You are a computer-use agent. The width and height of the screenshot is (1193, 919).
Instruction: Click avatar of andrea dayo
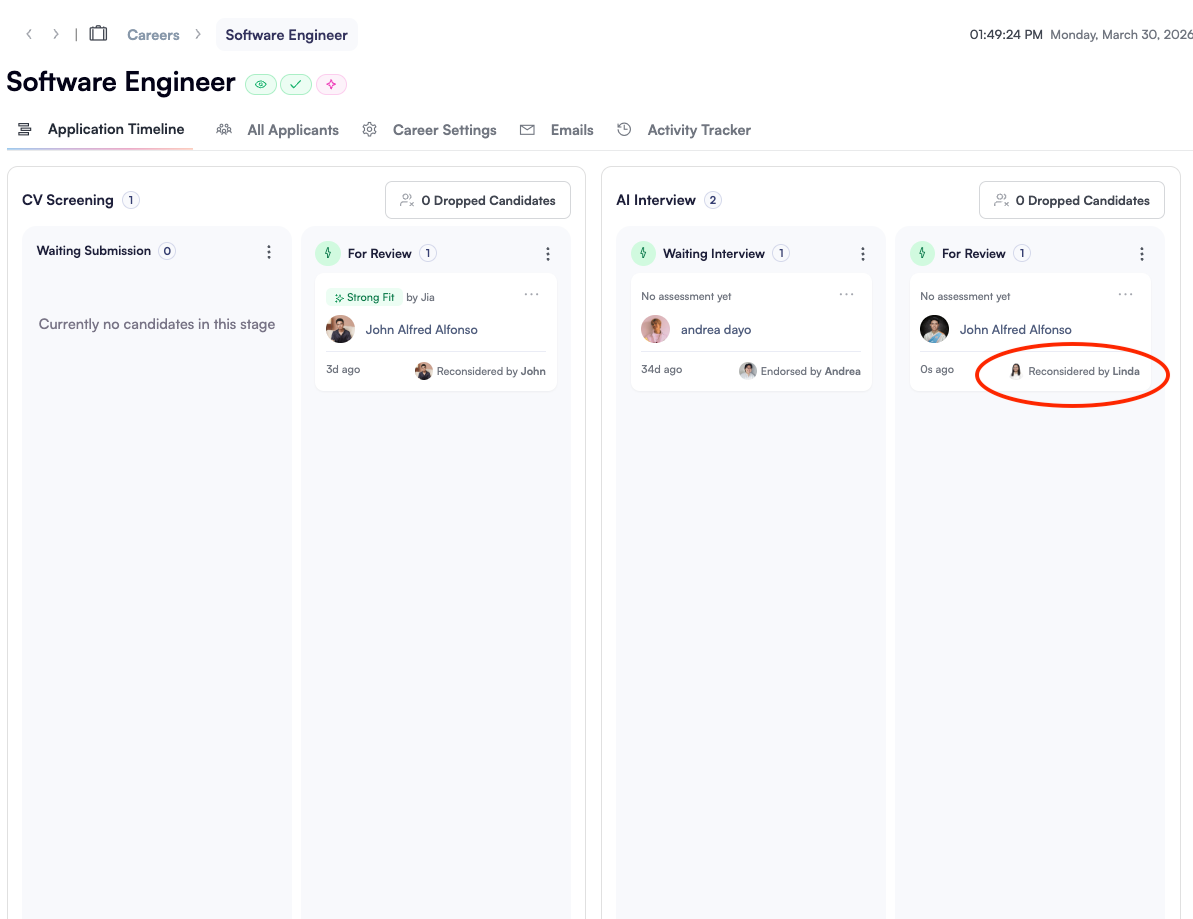pos(655,329)
